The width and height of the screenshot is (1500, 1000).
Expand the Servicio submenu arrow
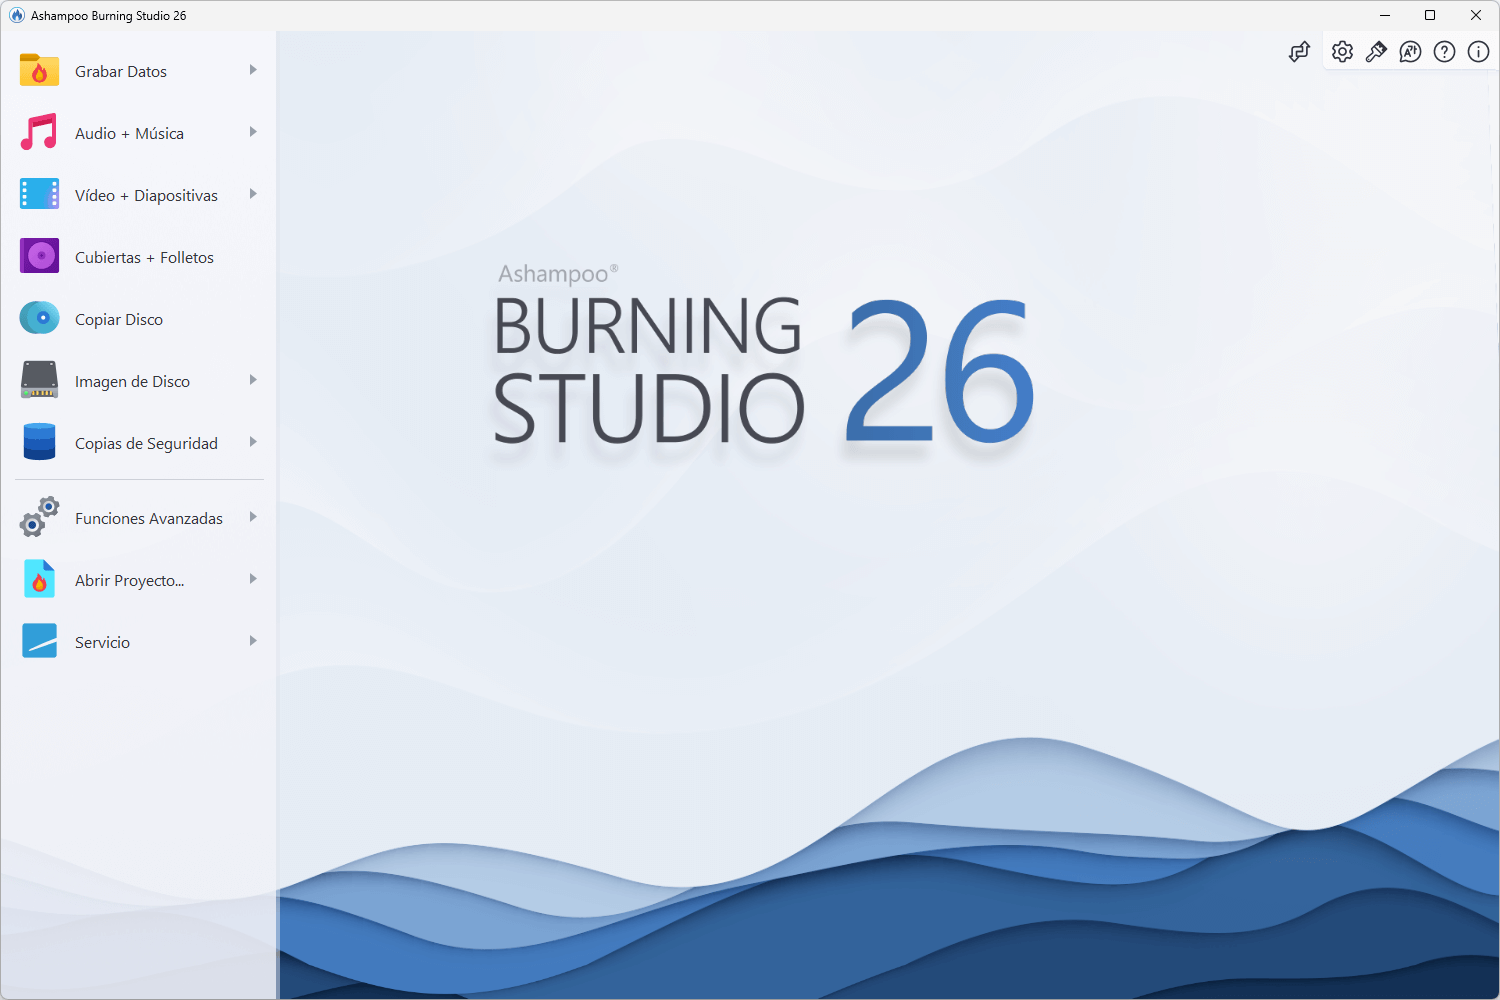click(x=253, y=641)
